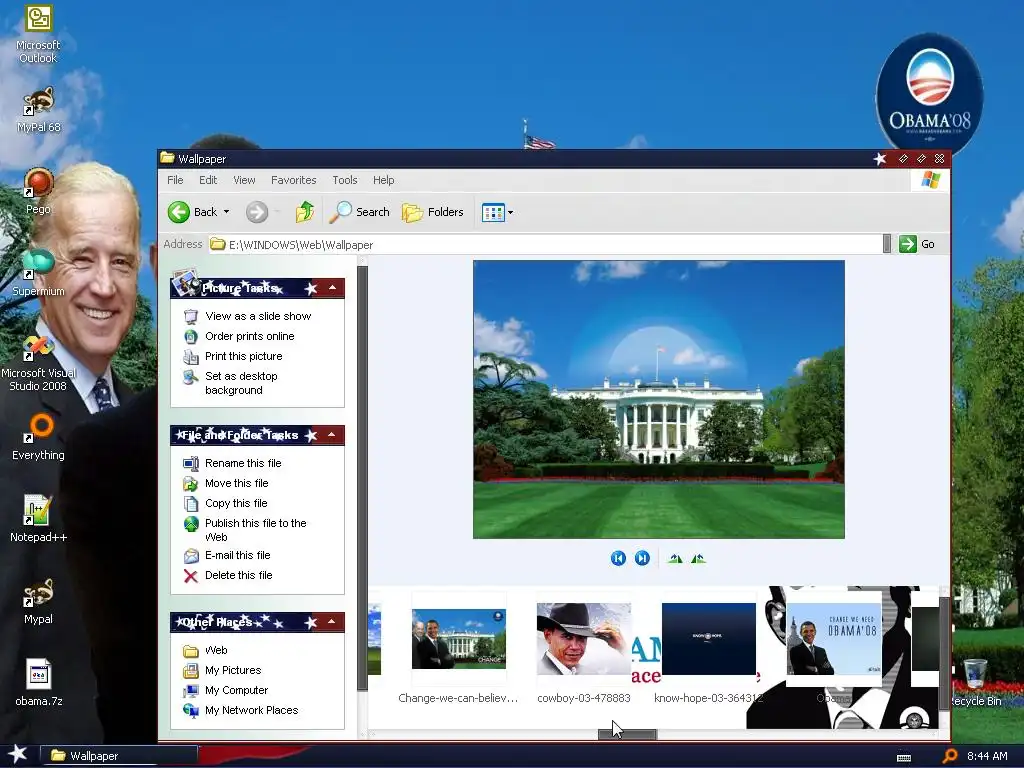The height and width of the screenshot is (768, 1024).
Task: Launch the Mypal desktop shortcut
Action: click(x=38, y=601)
